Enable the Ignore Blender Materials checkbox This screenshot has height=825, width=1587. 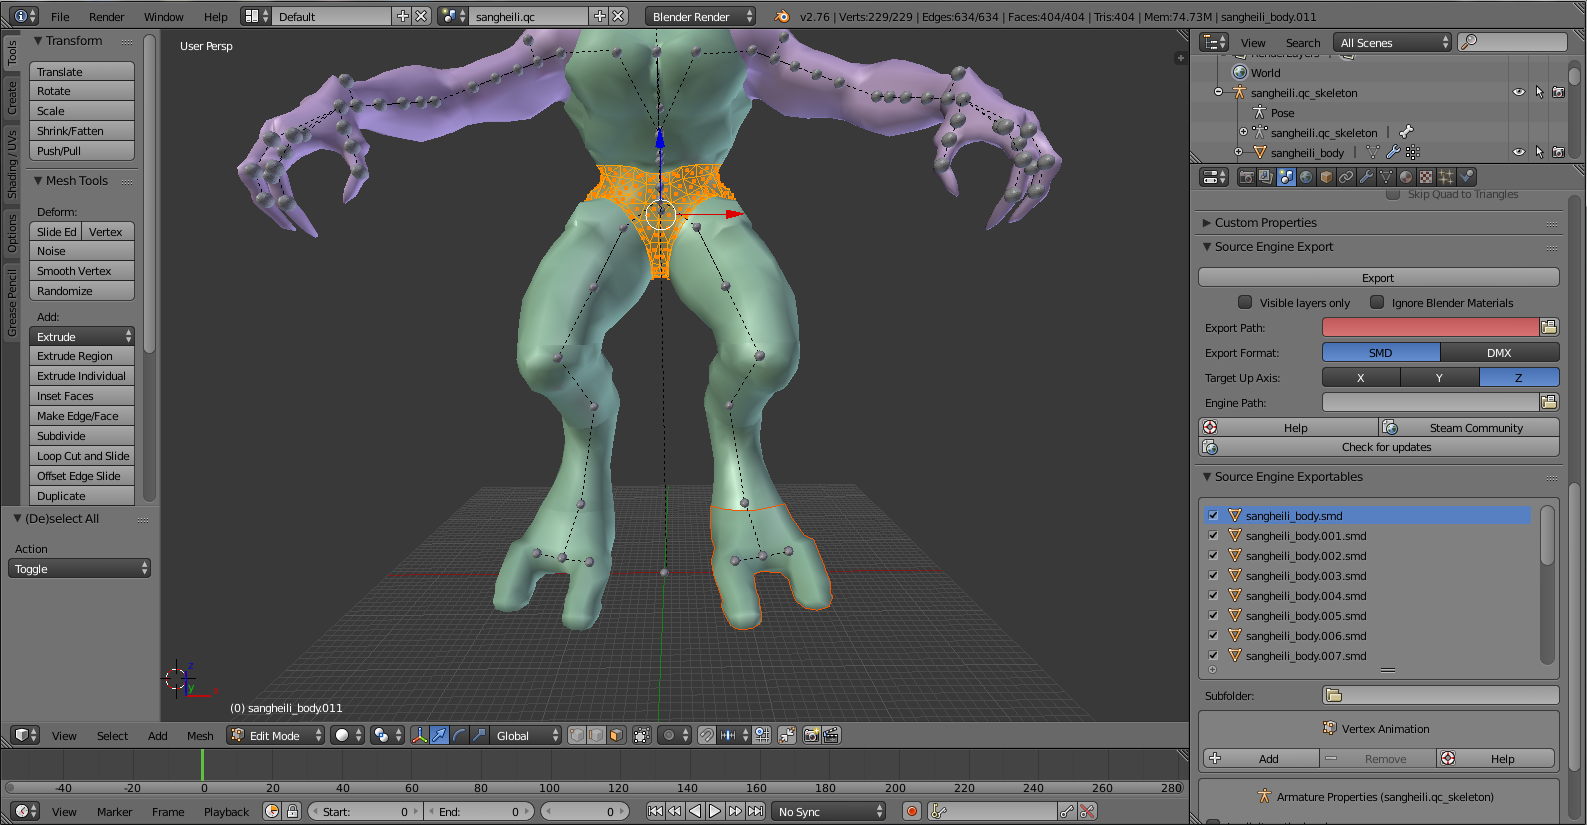click(x=1377, y=302)
